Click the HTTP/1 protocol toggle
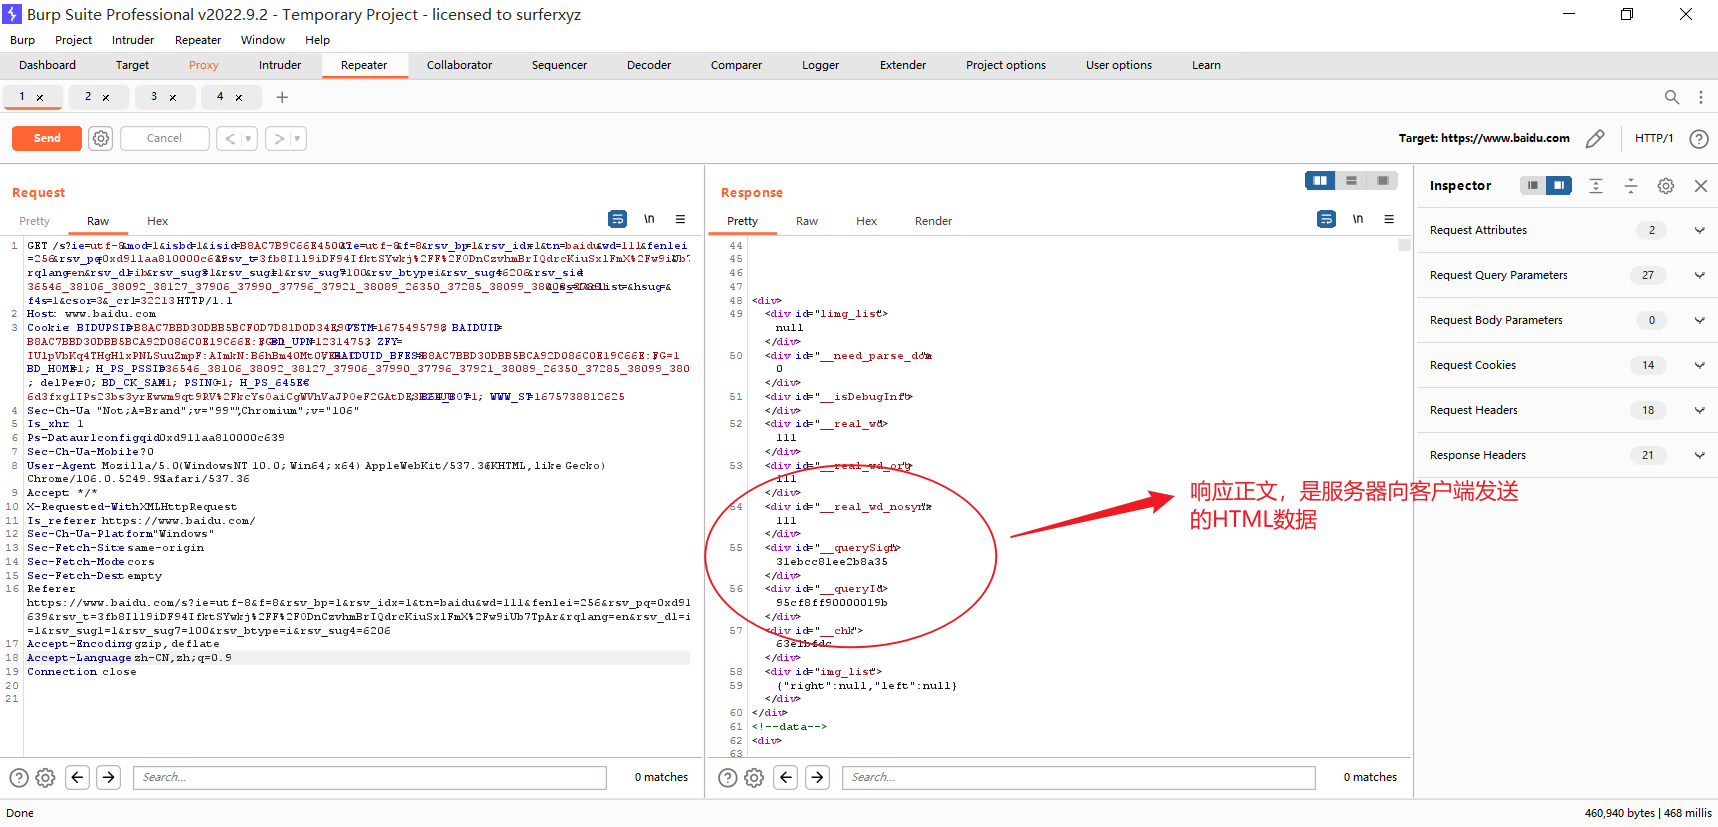 point(1654,138)
